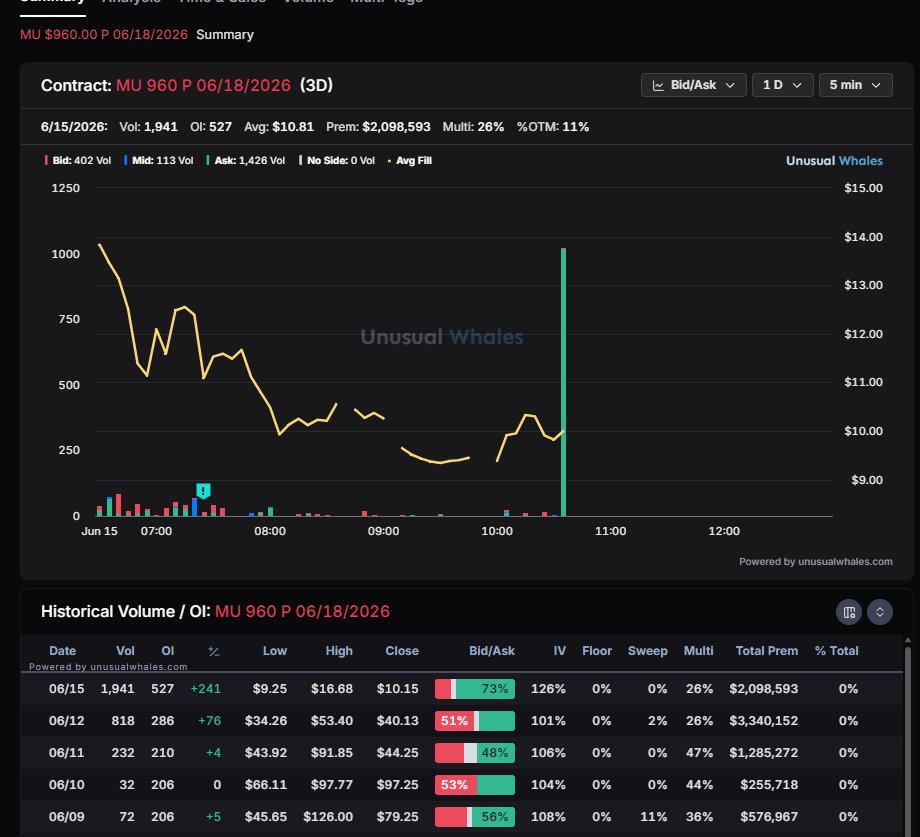
Task: Sort table by Floor column
Action: click(x=597, y=650)
